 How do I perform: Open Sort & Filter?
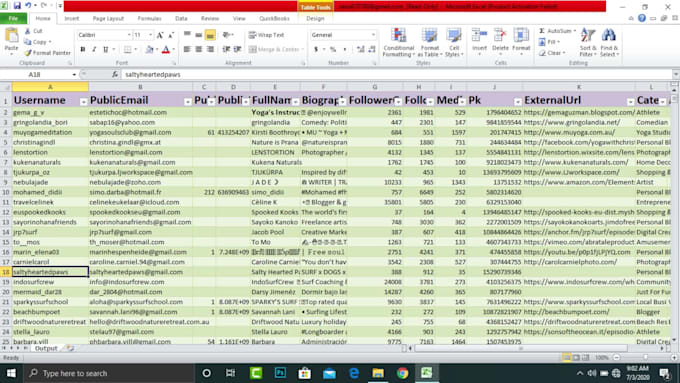click(588, 42)
